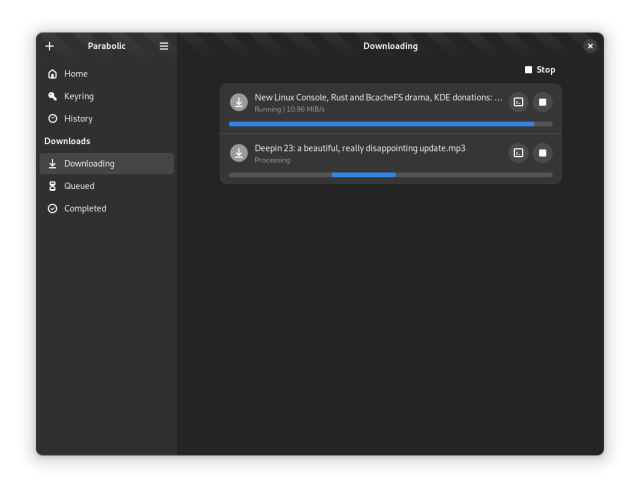Stop the Deepin 23 download

tap(542, 153)
